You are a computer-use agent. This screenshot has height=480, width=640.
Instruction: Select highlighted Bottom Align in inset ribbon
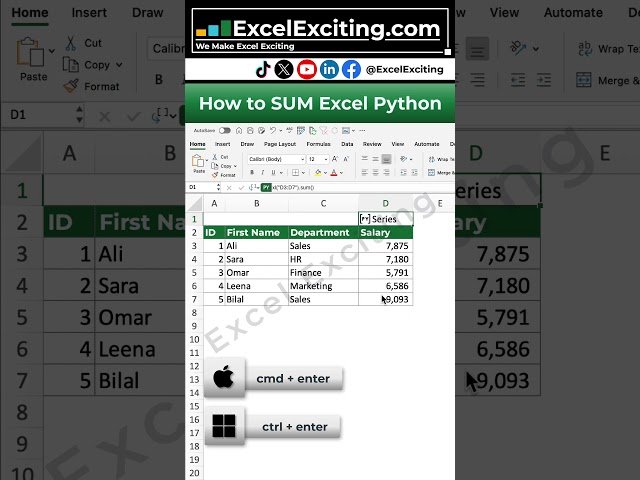(x=386, y=159)
